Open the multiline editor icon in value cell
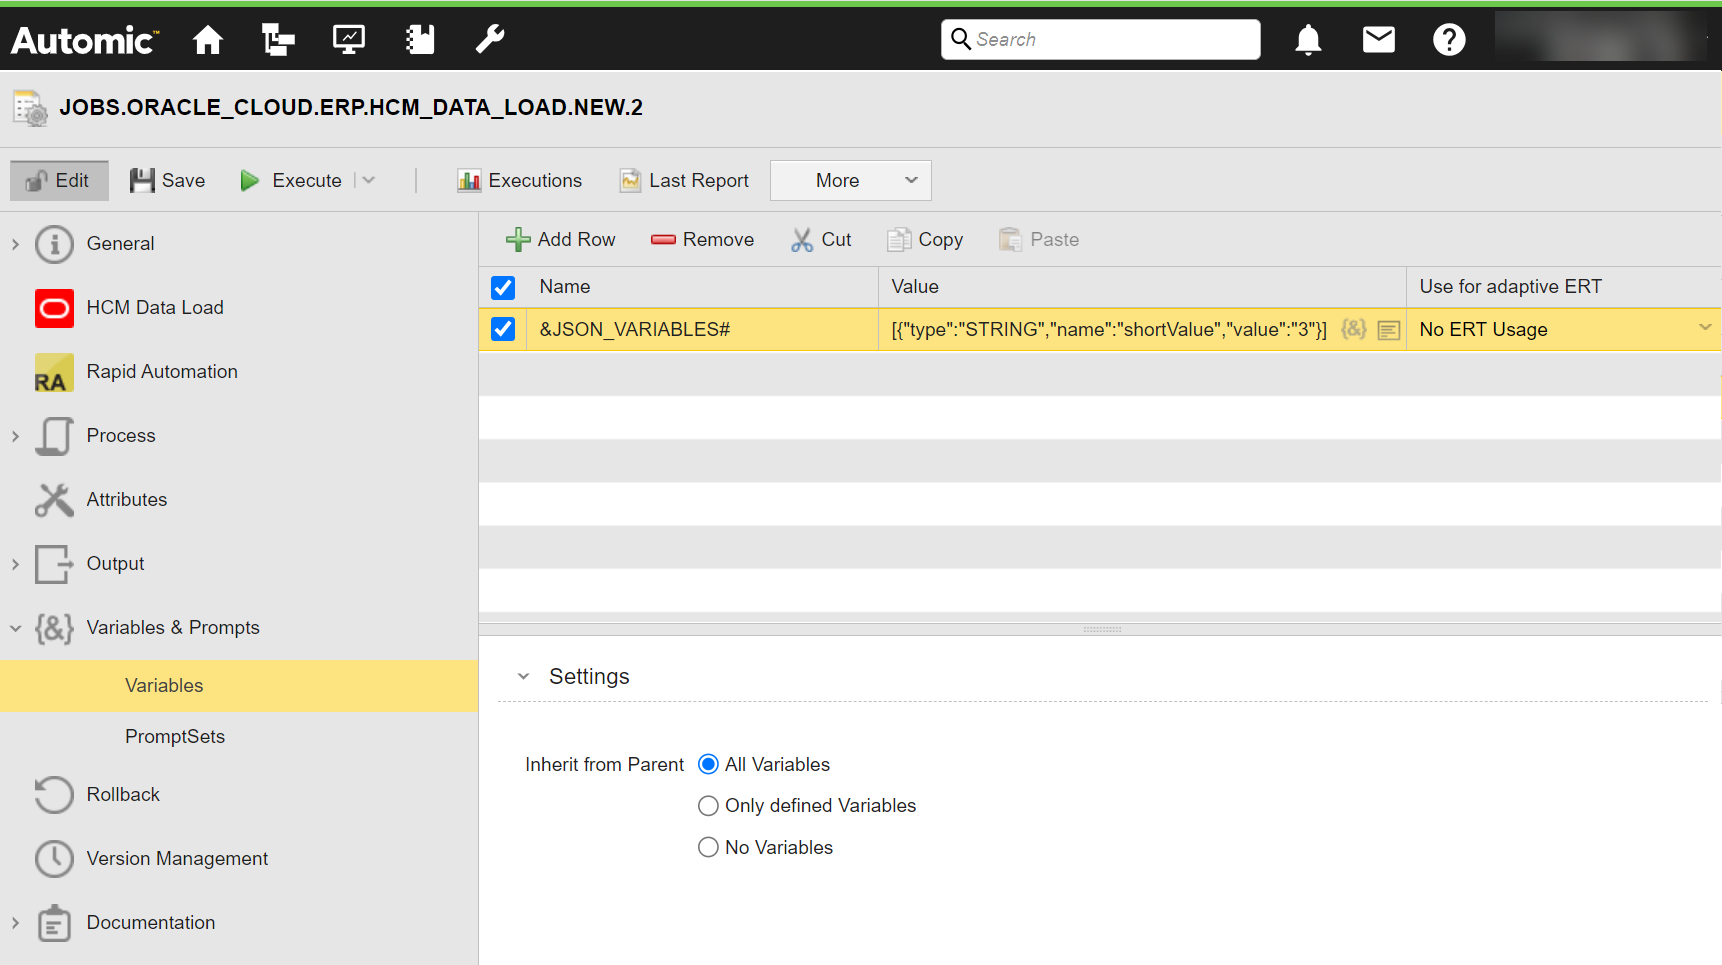 click(x=1389, y=330)
